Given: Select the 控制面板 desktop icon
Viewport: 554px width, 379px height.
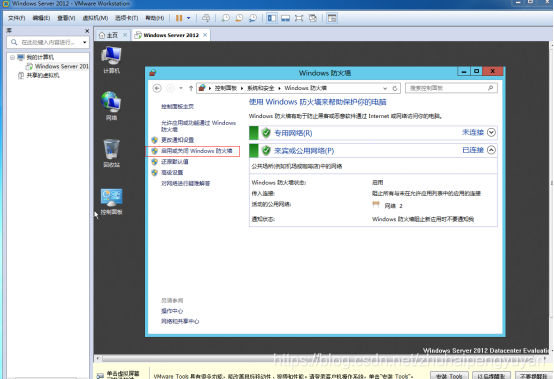Looking at the screenshot, I should [111, 201].
